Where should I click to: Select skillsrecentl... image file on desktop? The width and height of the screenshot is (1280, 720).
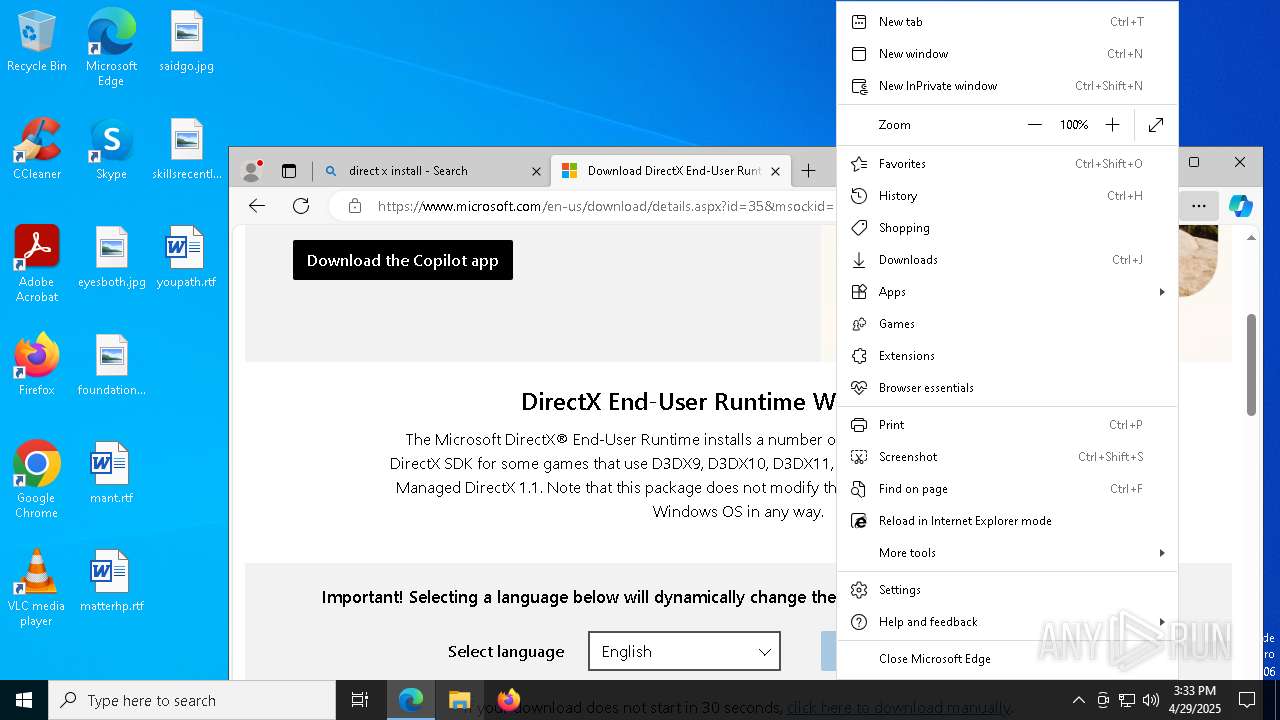point(186,149)
